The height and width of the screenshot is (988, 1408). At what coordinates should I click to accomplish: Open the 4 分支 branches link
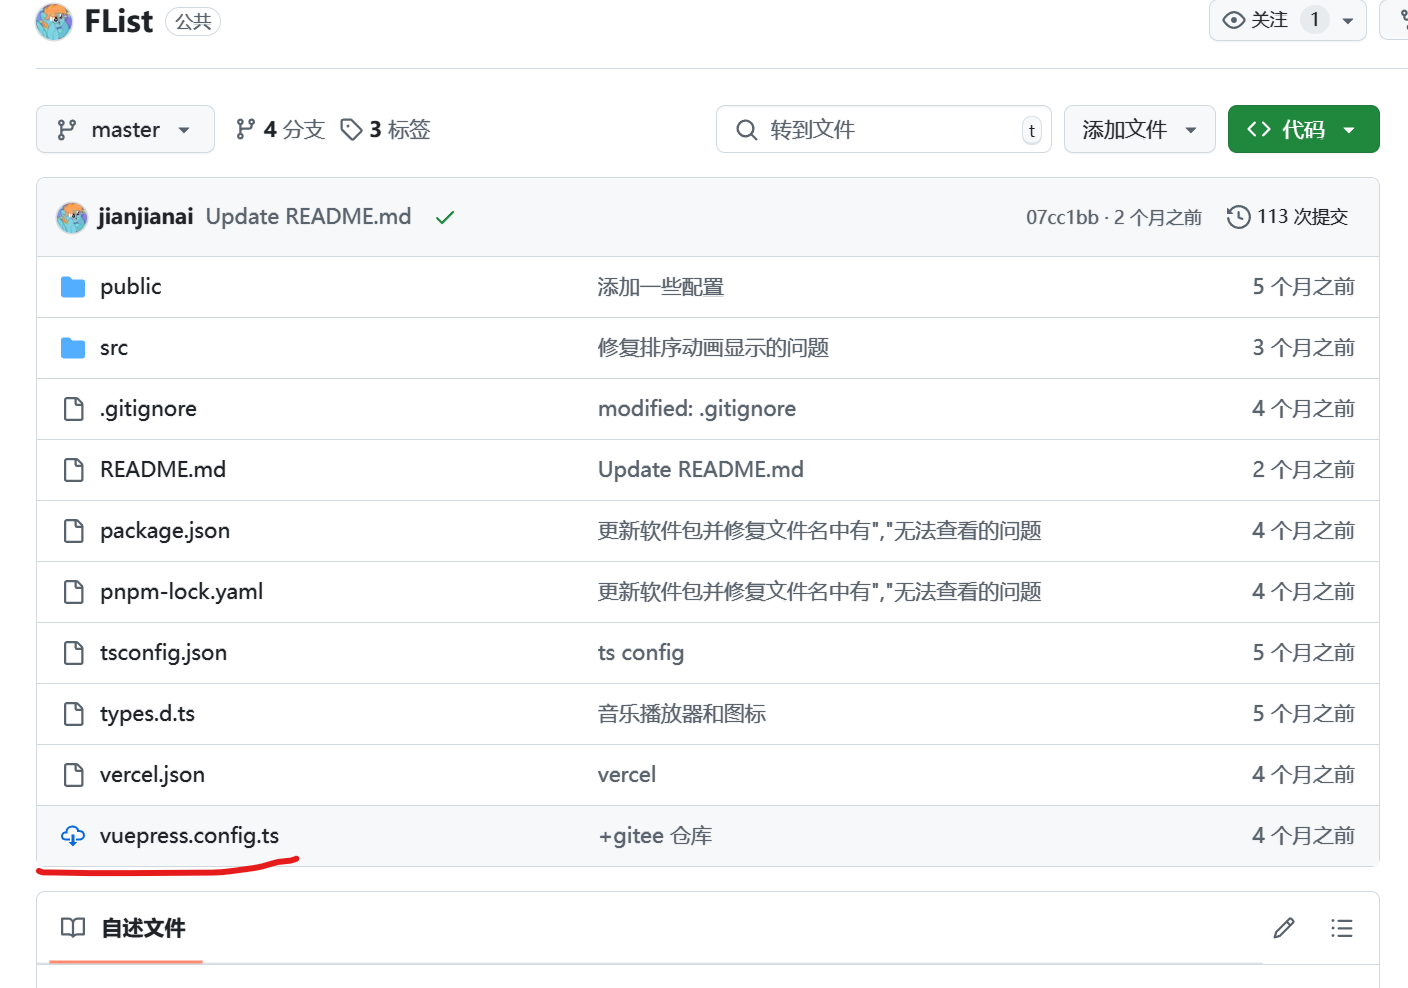281,130
